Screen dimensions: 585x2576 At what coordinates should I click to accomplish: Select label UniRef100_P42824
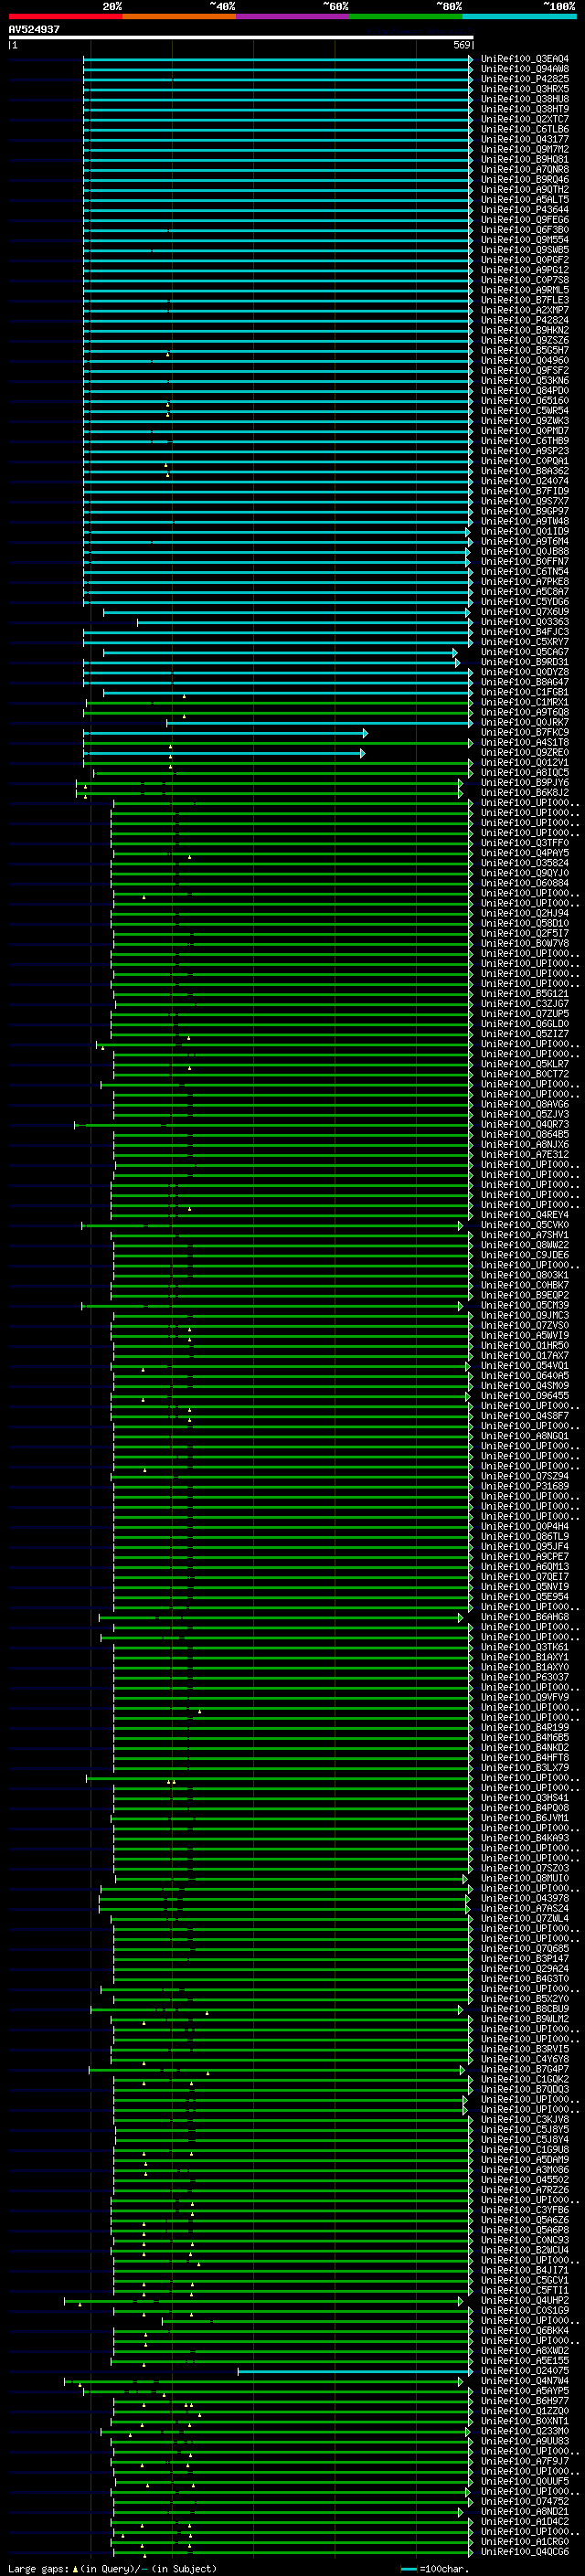click(x=524, y=320)
